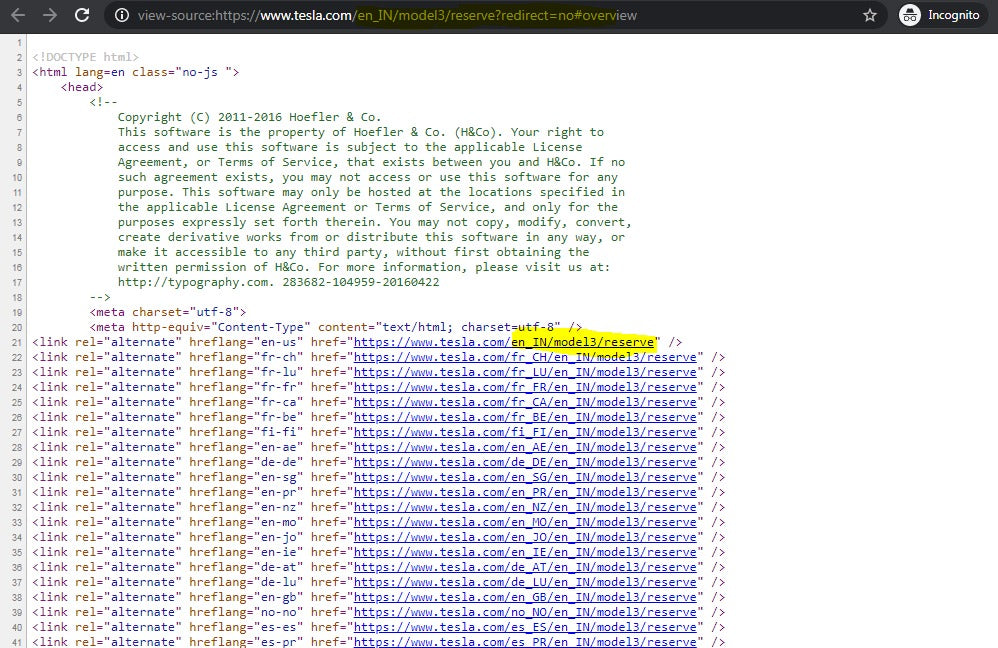The image size is (998, 648).
Task: Open the fr_LU model3 reserve link
Action: (526, 372)
